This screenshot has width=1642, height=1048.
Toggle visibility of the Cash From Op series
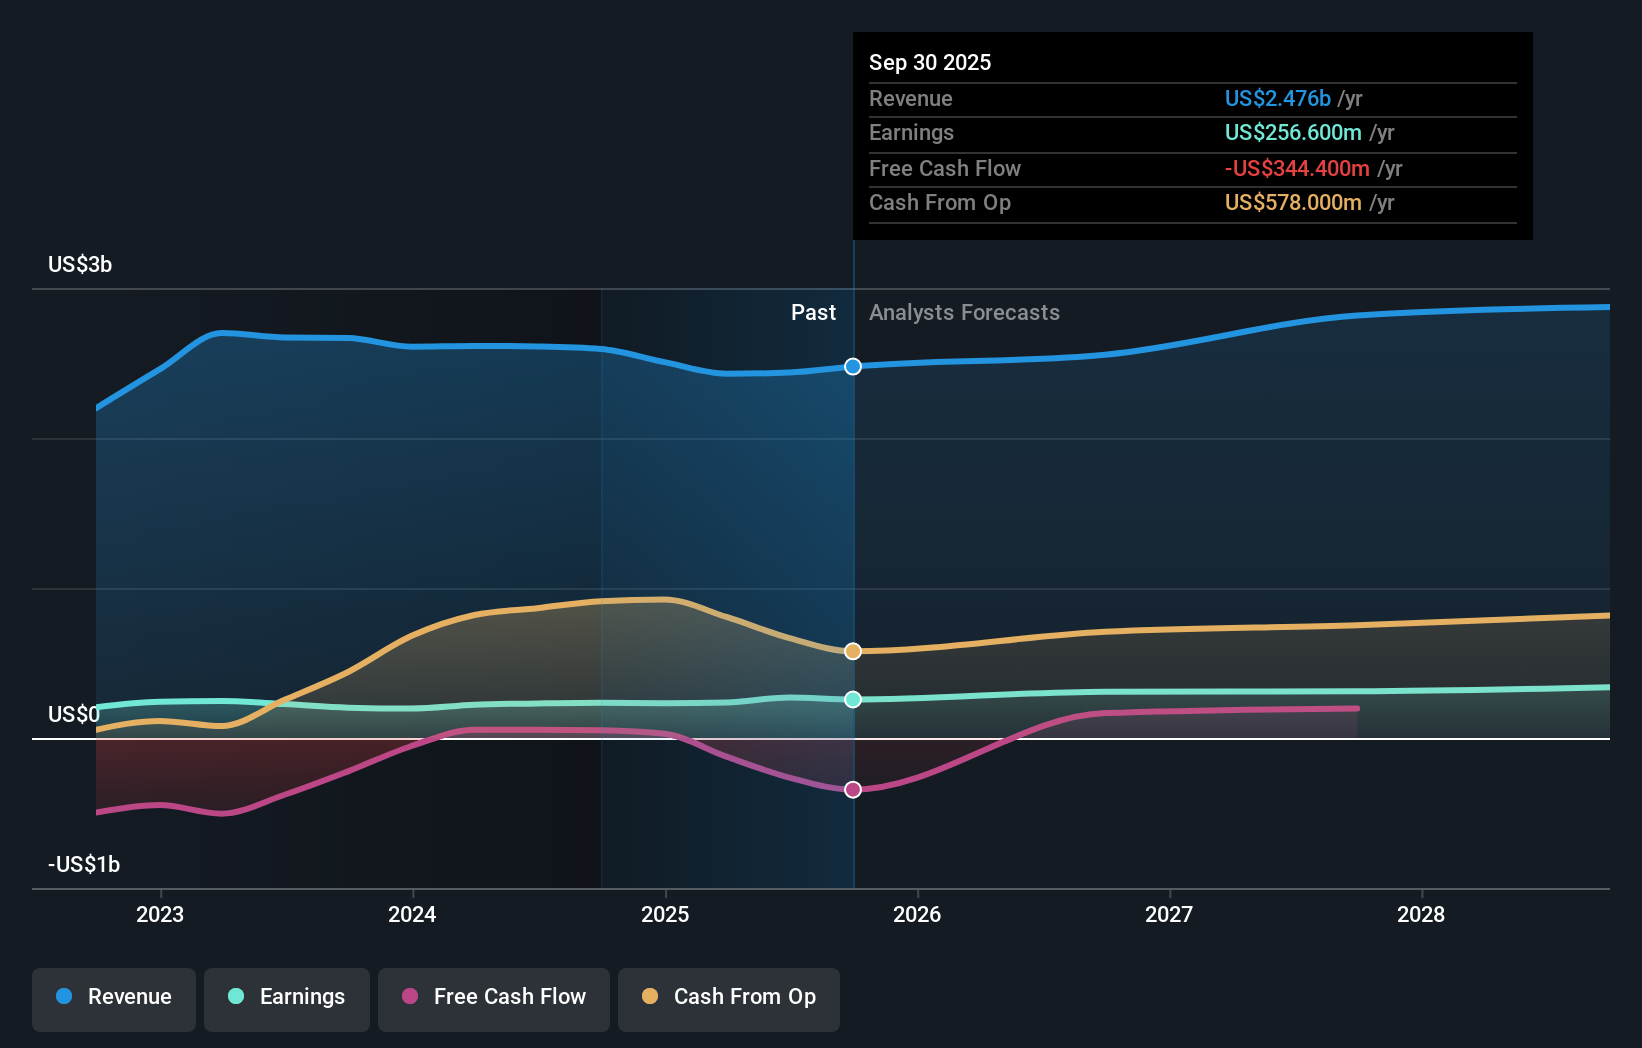[729, 999]
